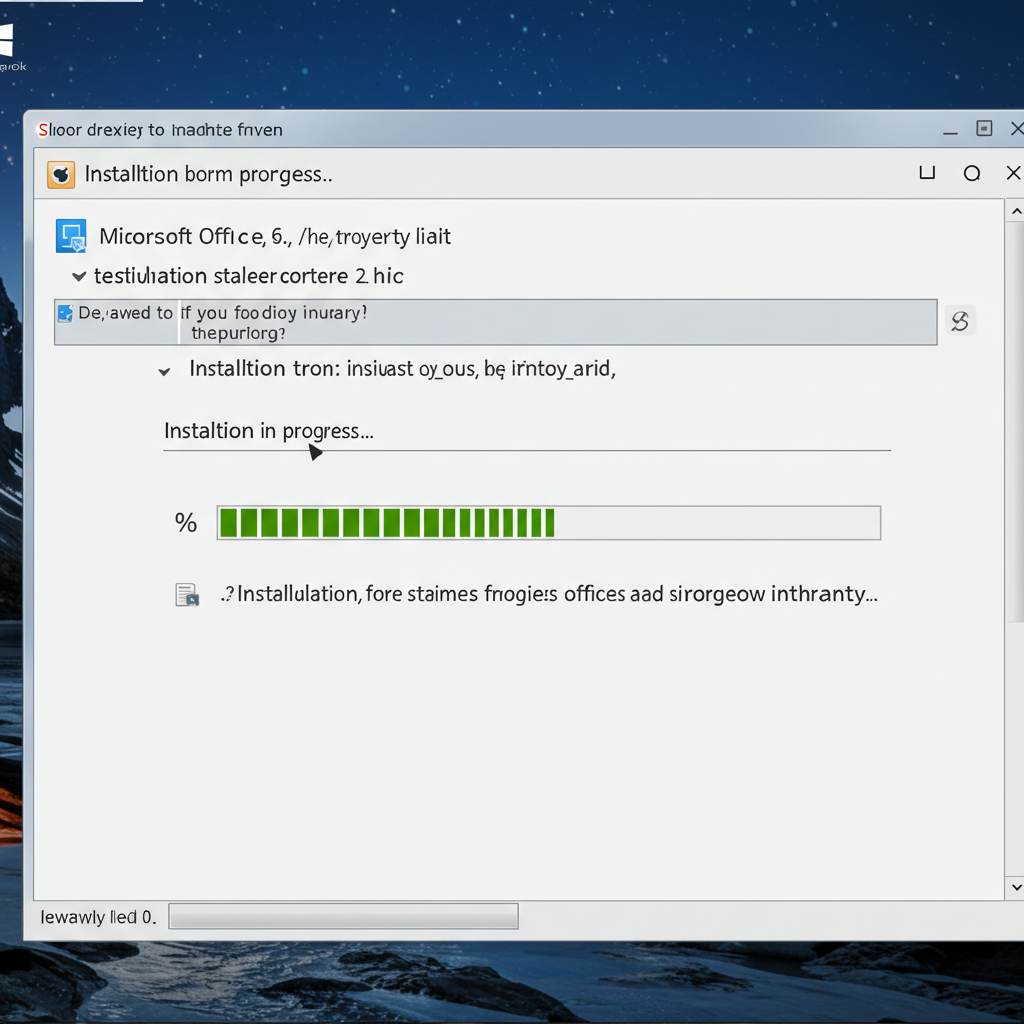Click the green installation progress bar
The width and height of the screenshot is (1024, 1024).
point(549,522)
